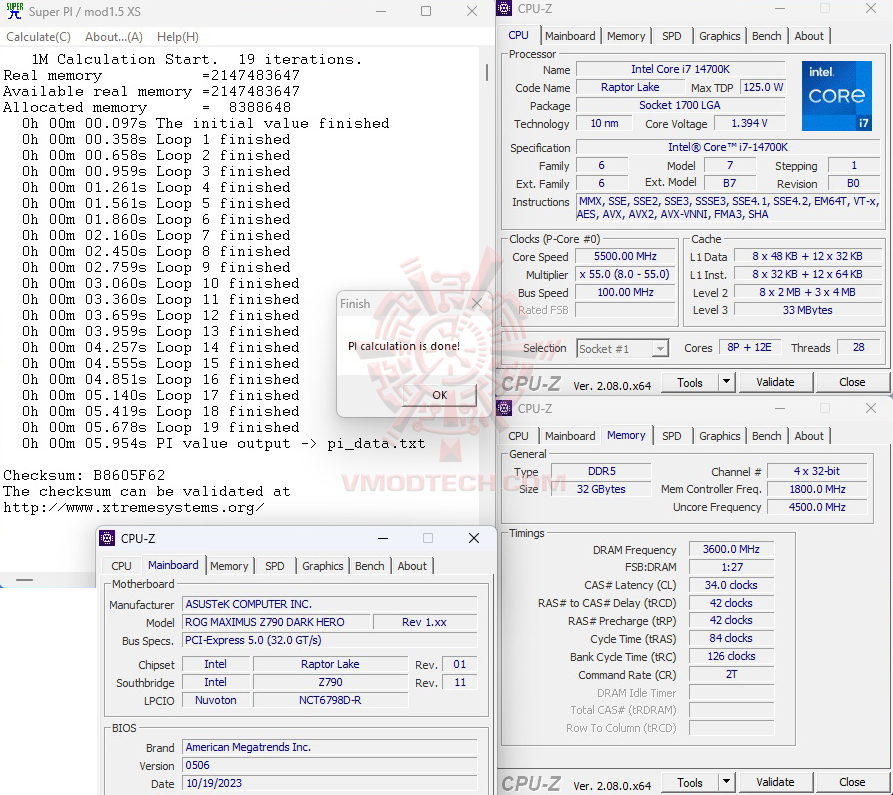Screen dimensions: 893x795
Task: Open the Help menu in Super PI
Action: pyautogui.click(x=177, y=36)
